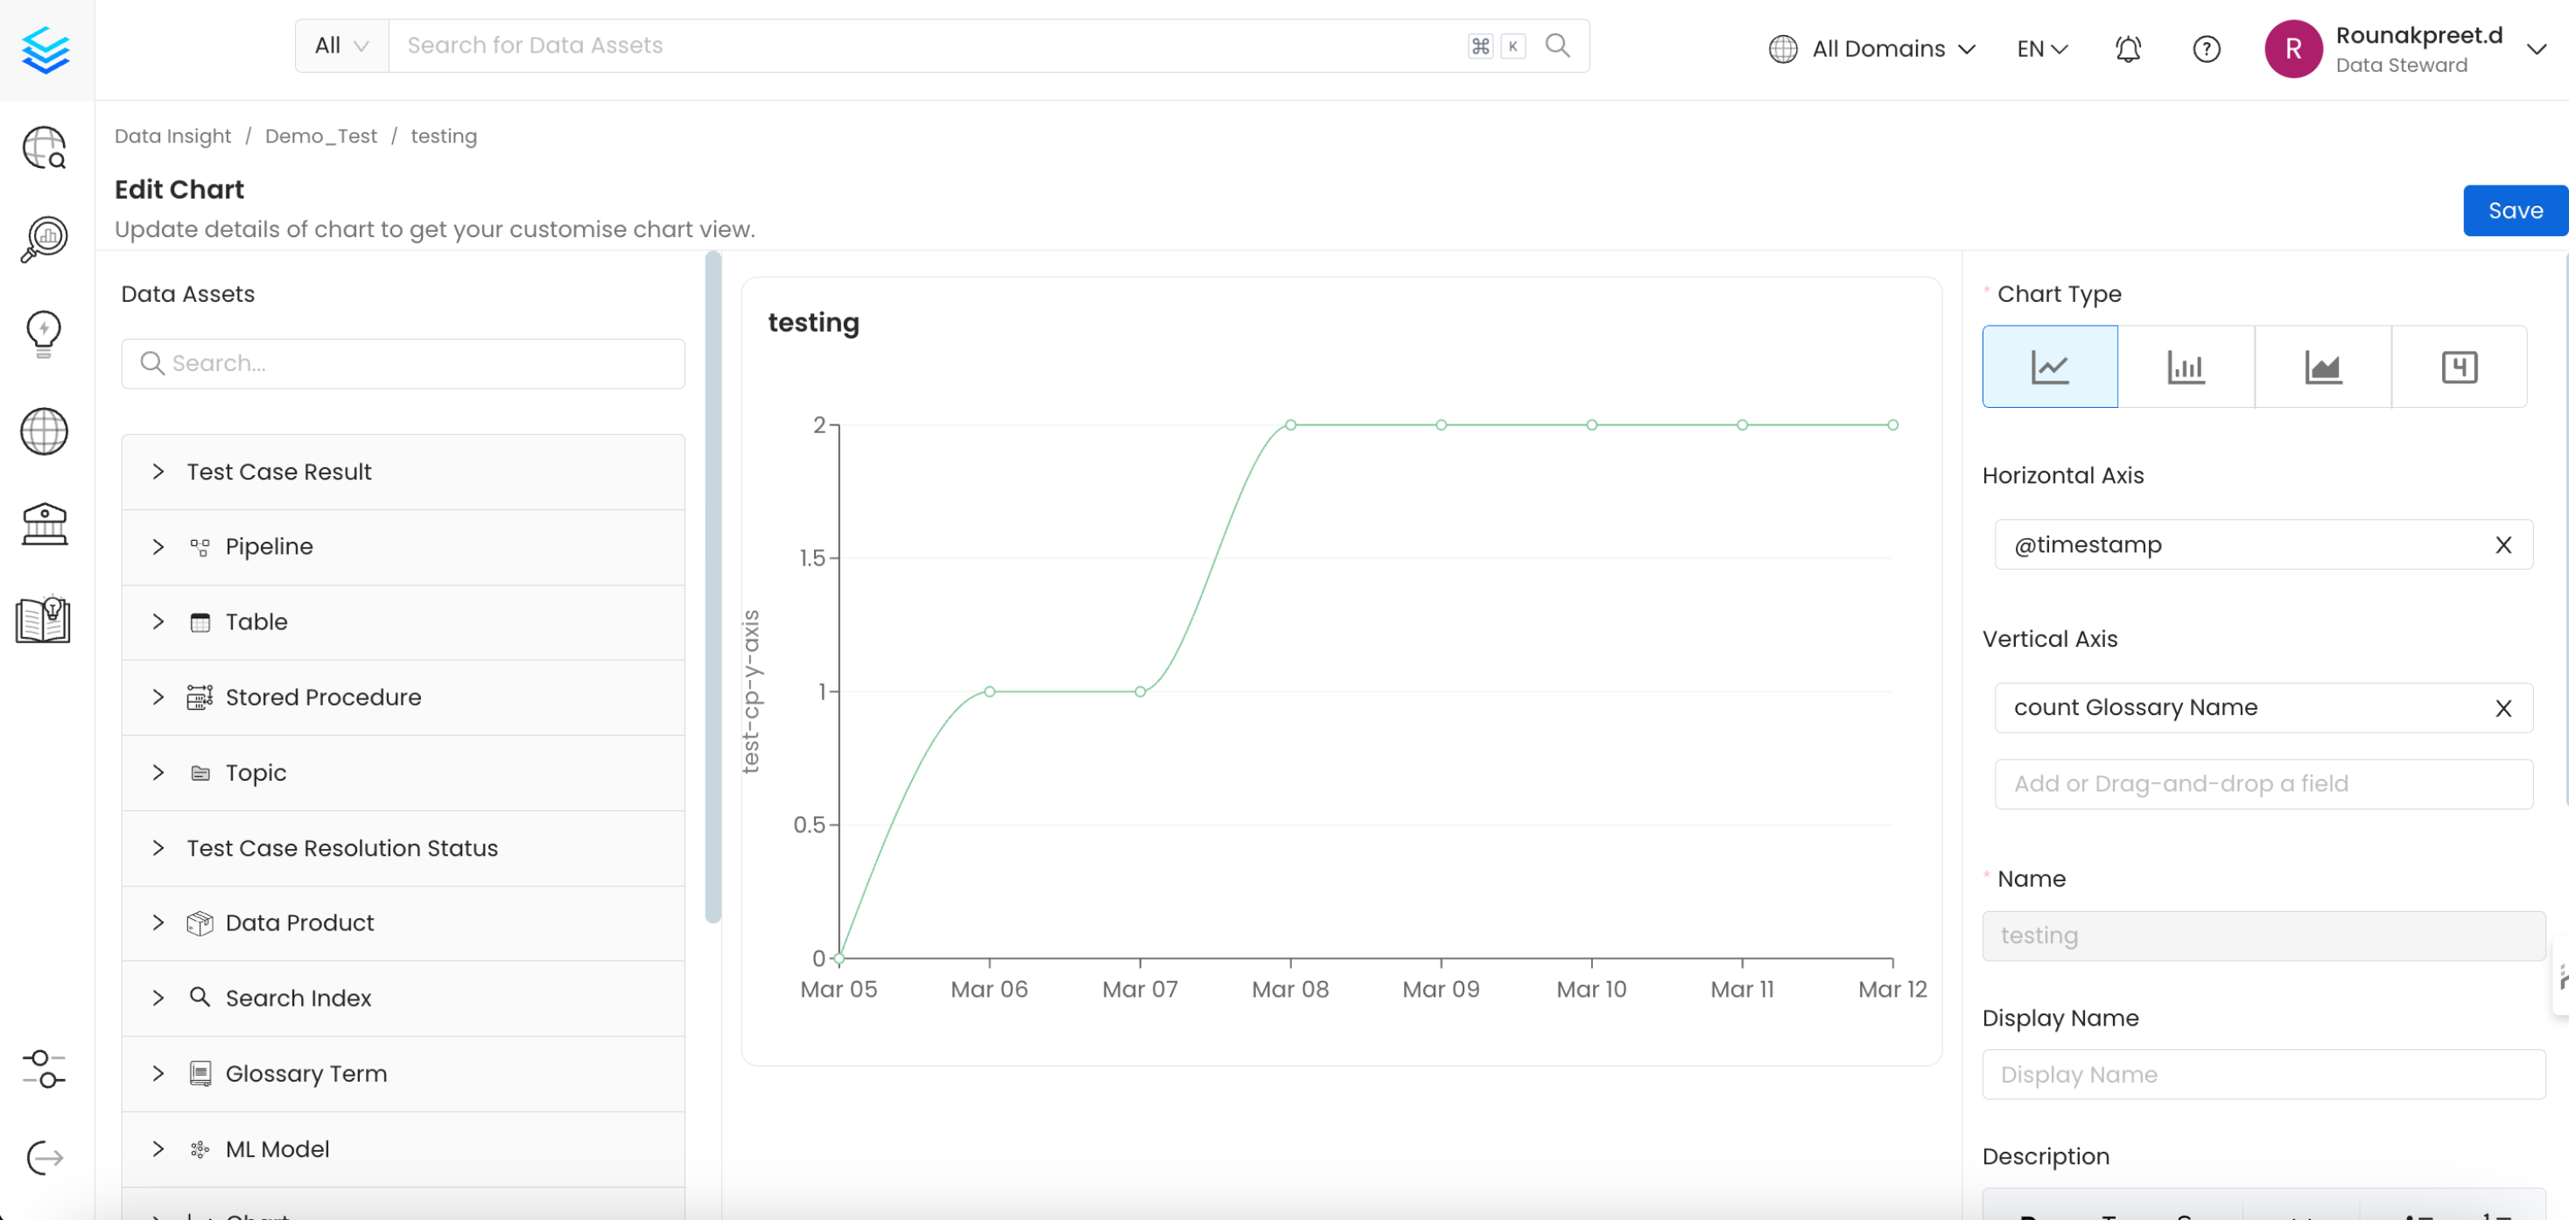Click the Save button

pos(2514,209)
